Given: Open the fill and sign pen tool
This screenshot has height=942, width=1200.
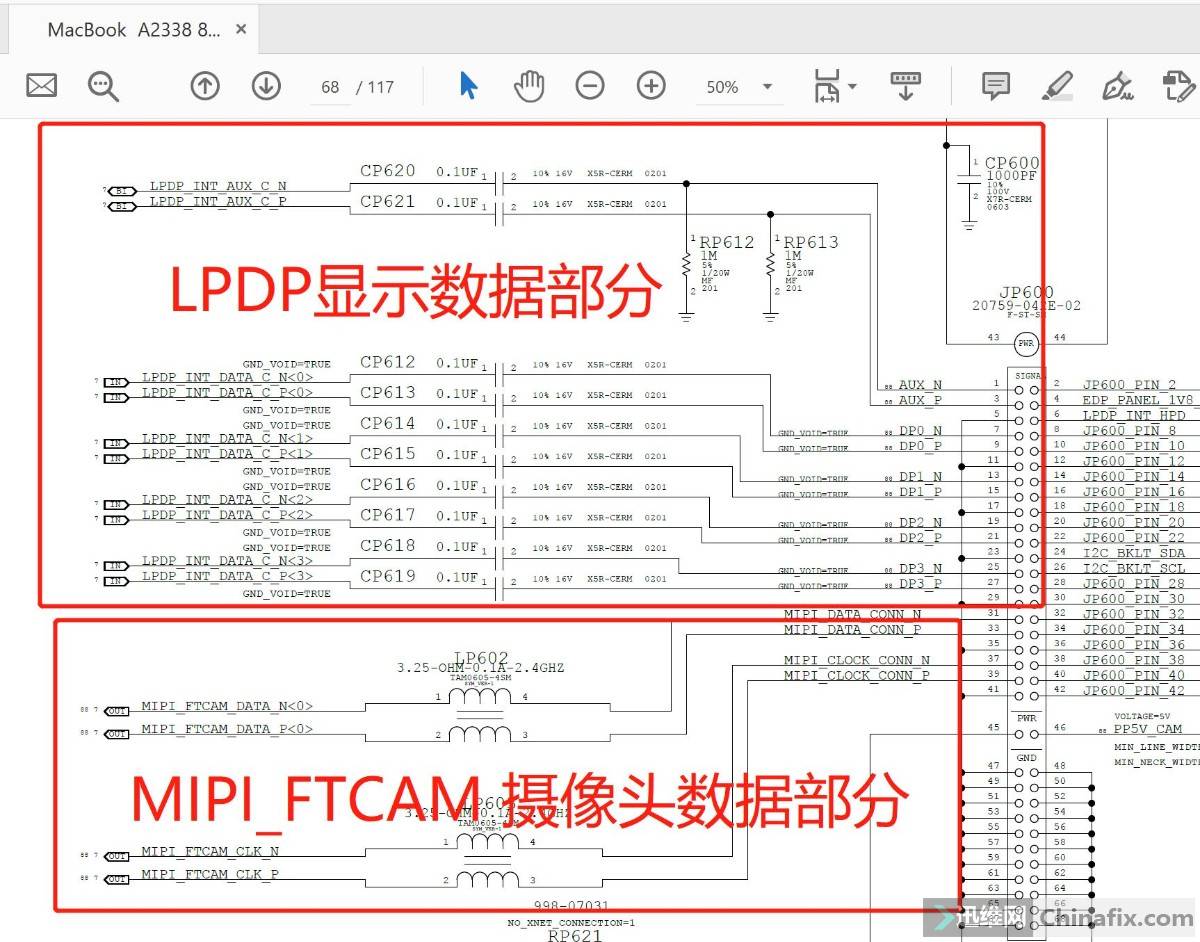Looking at the screenshot, I should click(x=1117, y=86).
